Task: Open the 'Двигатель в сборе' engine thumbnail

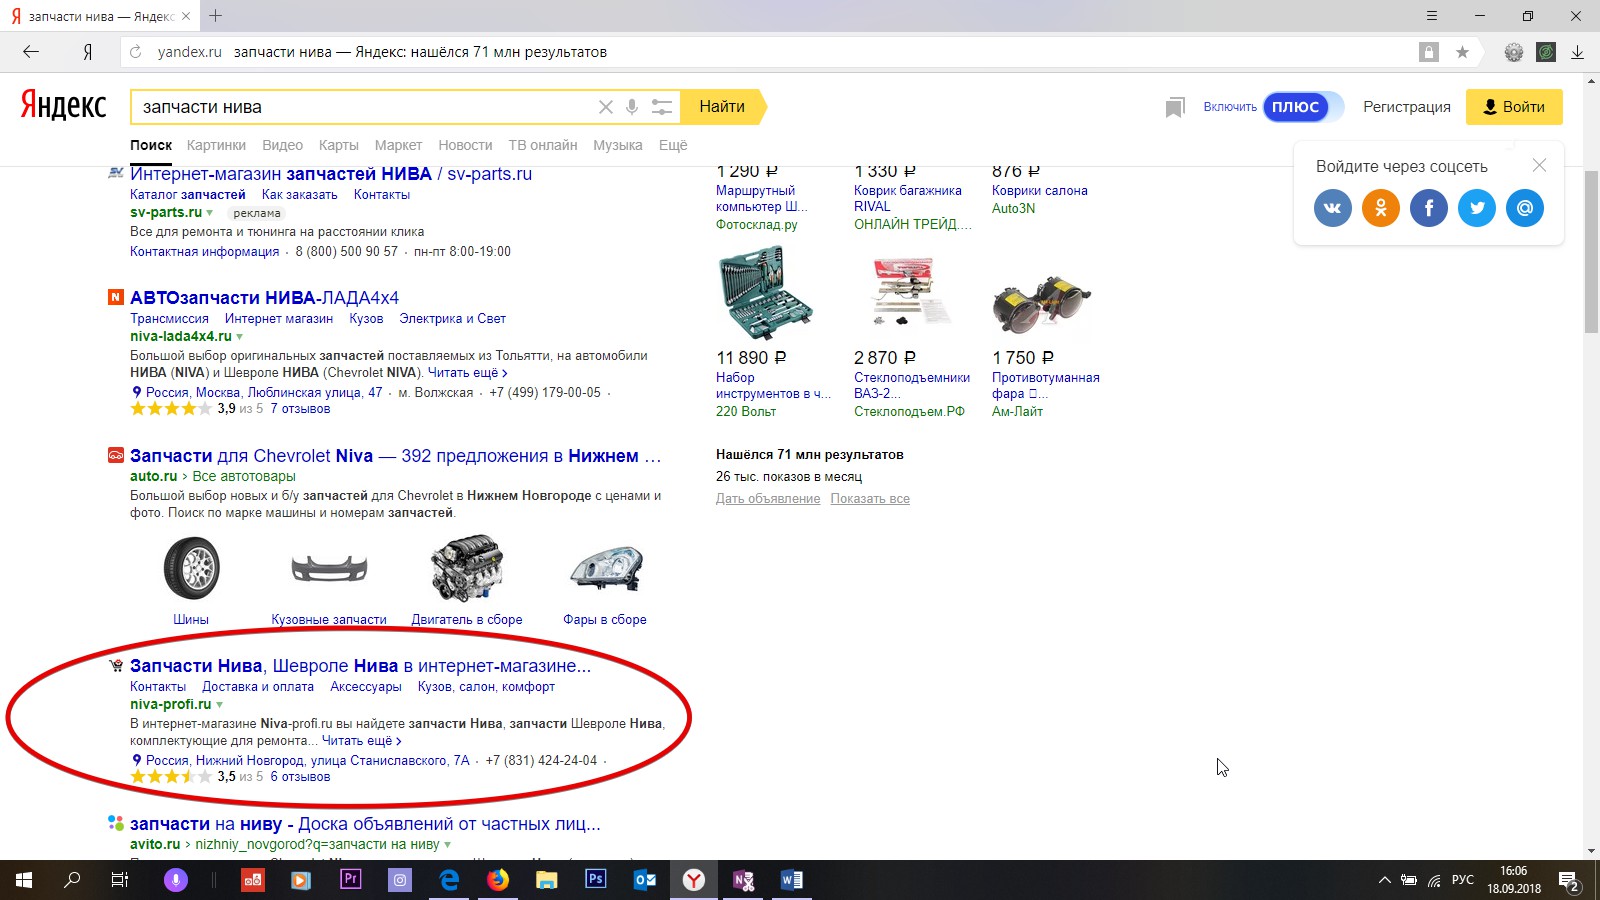Action: point(467,568)
